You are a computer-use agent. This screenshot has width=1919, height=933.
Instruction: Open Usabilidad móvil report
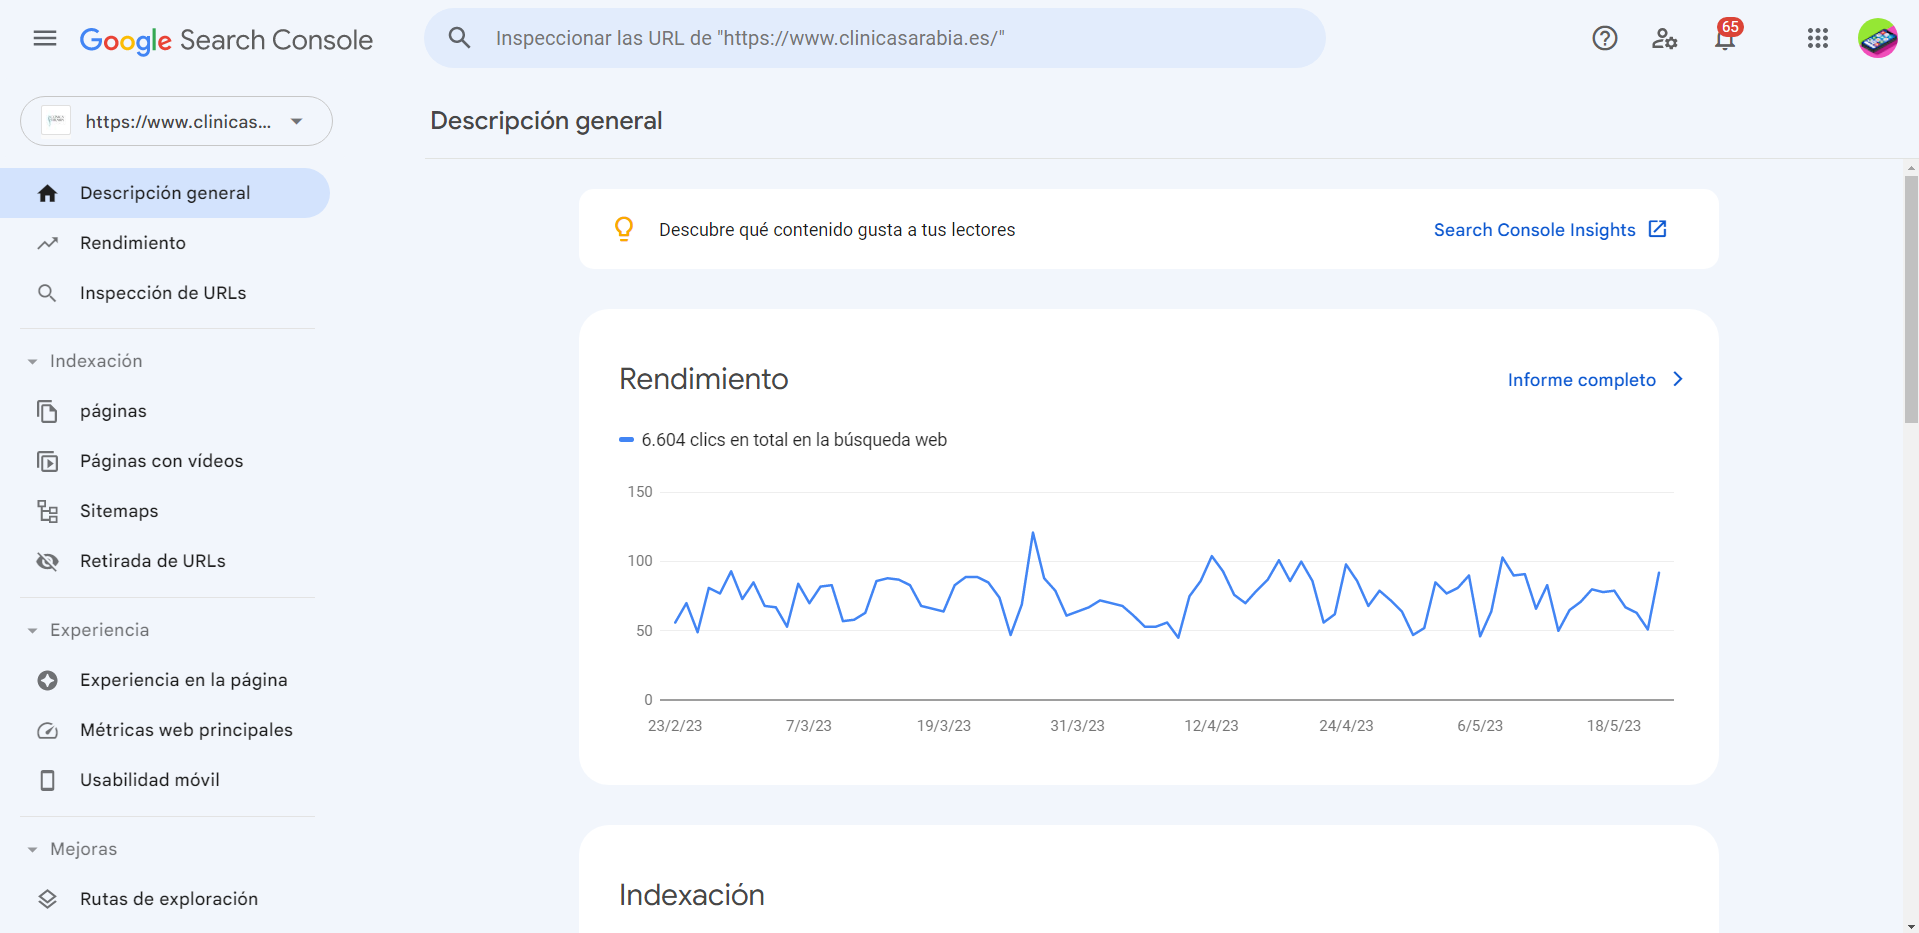[165, 780]
